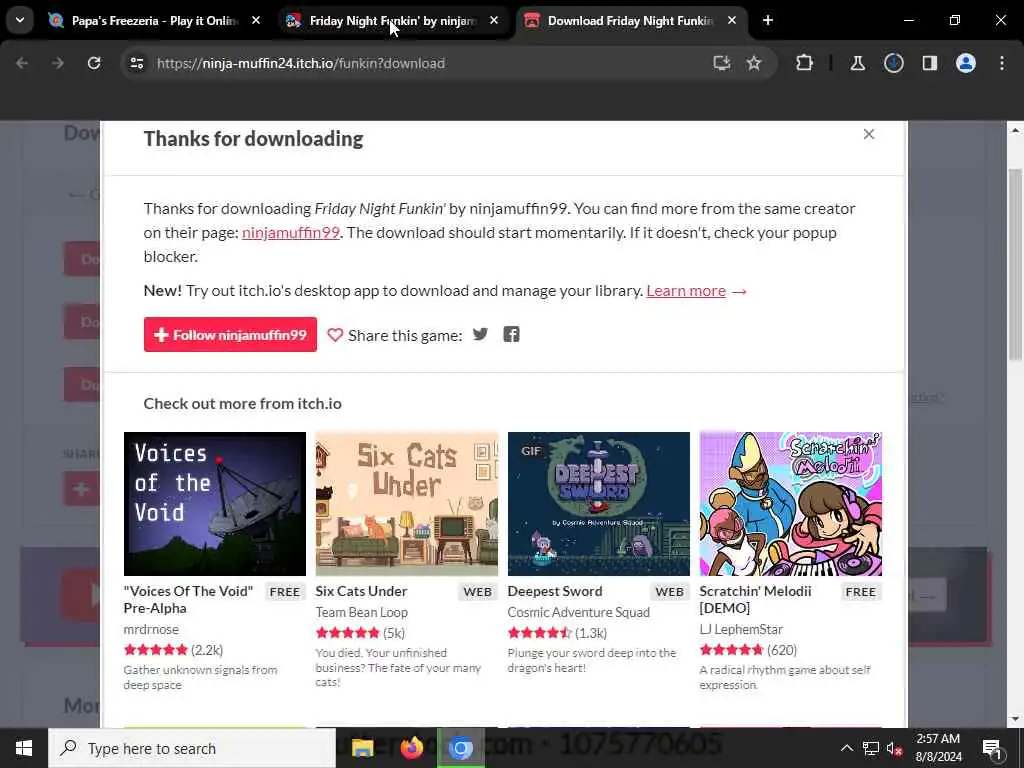1024x768 pixels.
Task: Close the Friday Night Funkin' by ninjamuffin tab
Action: [x=494, y=20]
